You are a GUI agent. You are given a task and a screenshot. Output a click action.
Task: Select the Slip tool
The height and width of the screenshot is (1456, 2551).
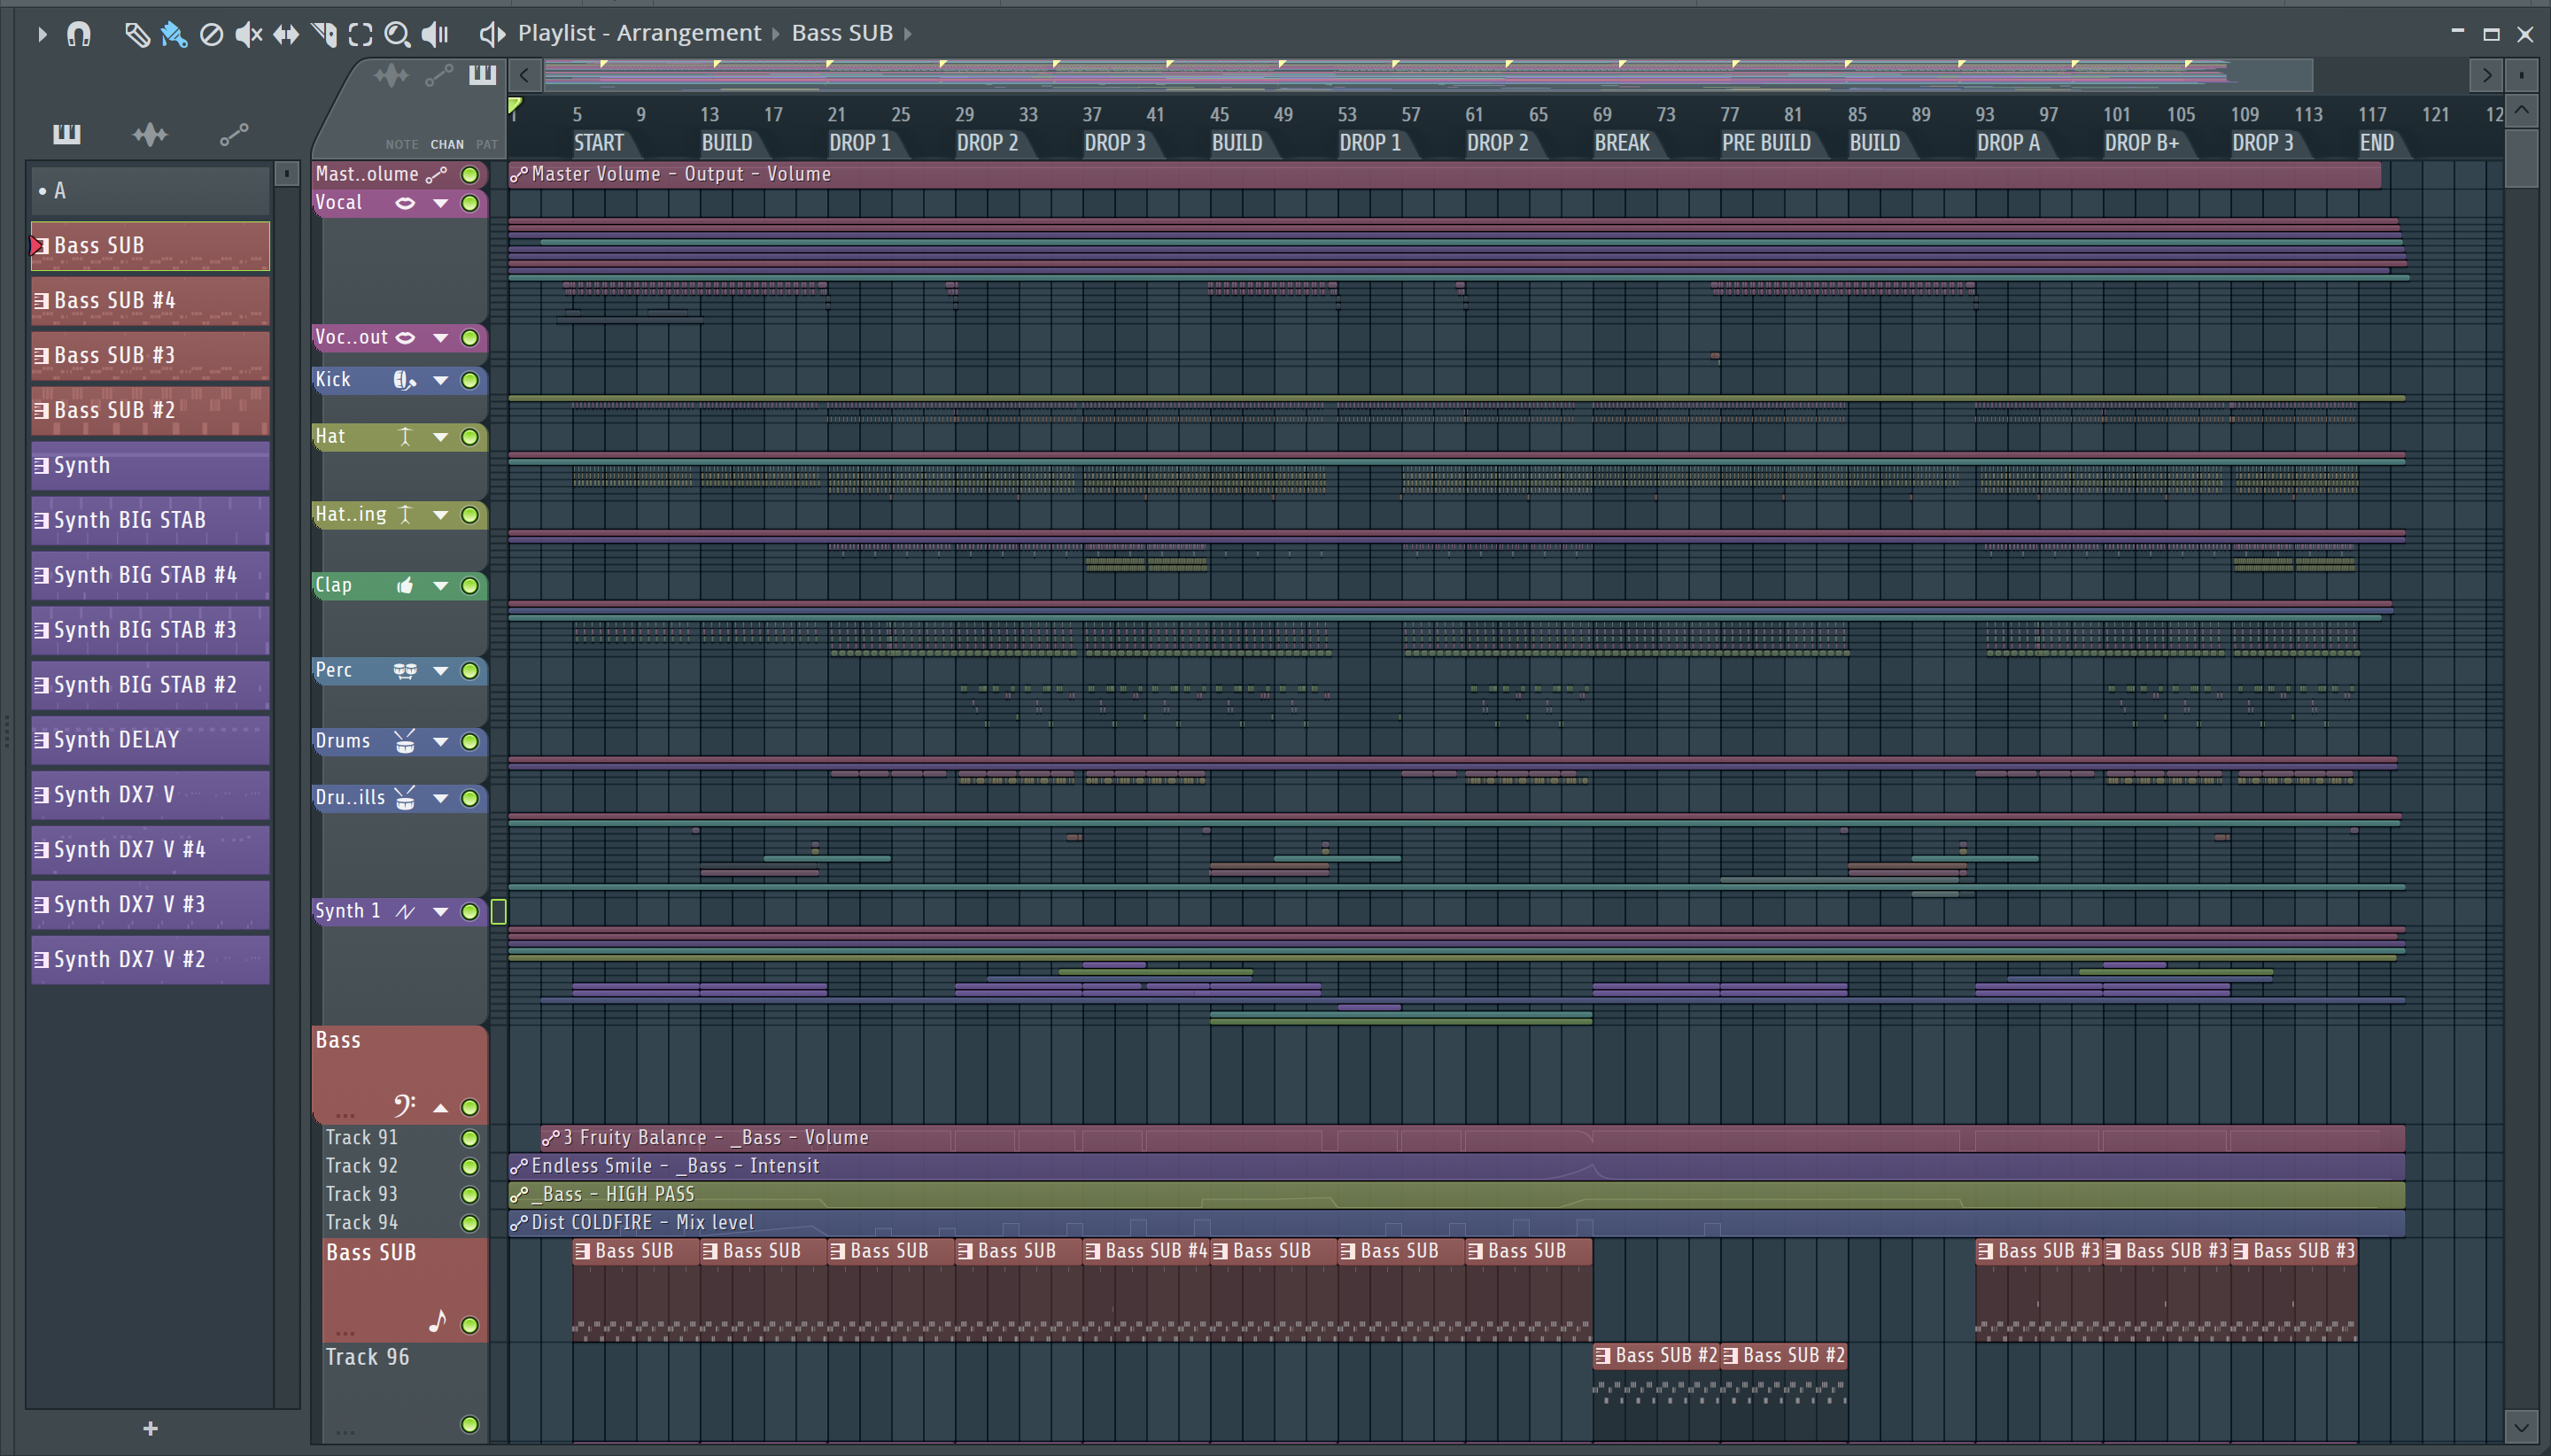pyautogui.click(x=286, y=34)
